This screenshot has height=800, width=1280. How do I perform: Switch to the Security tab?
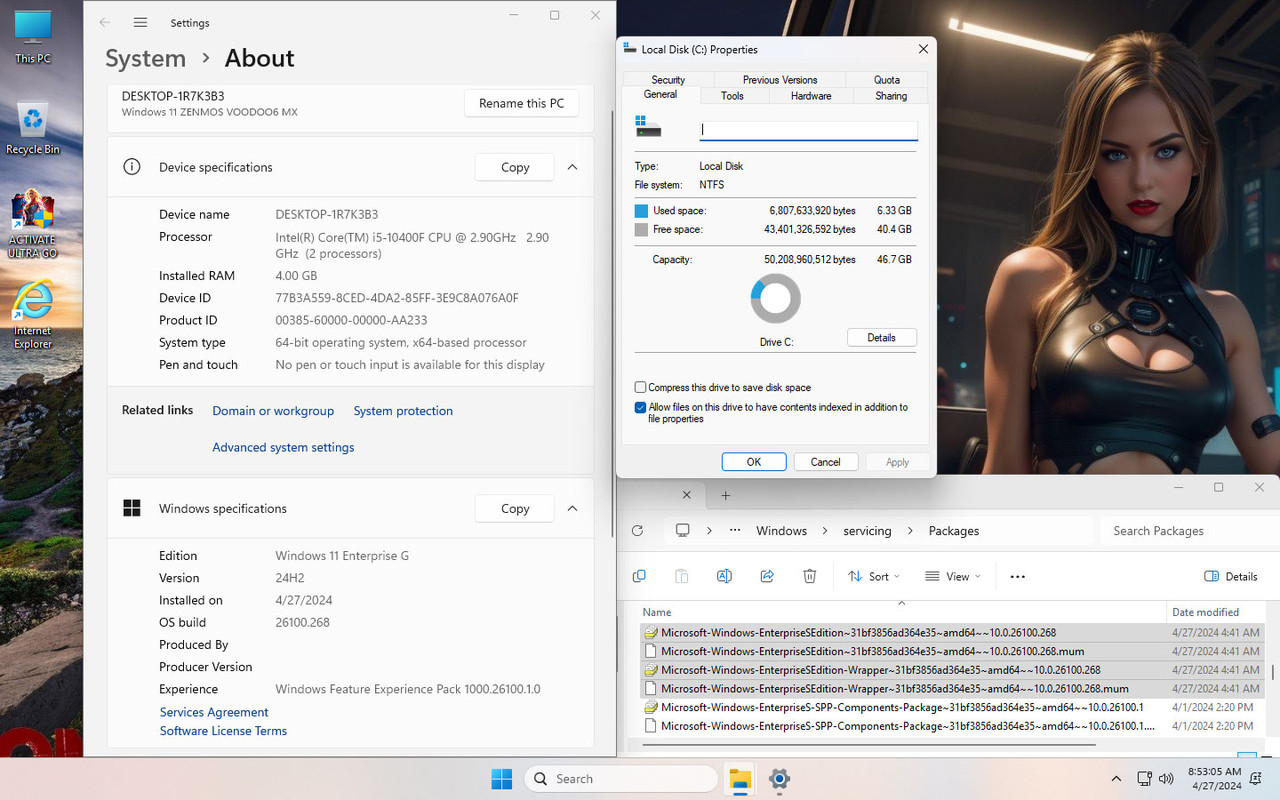pos(668,80)
